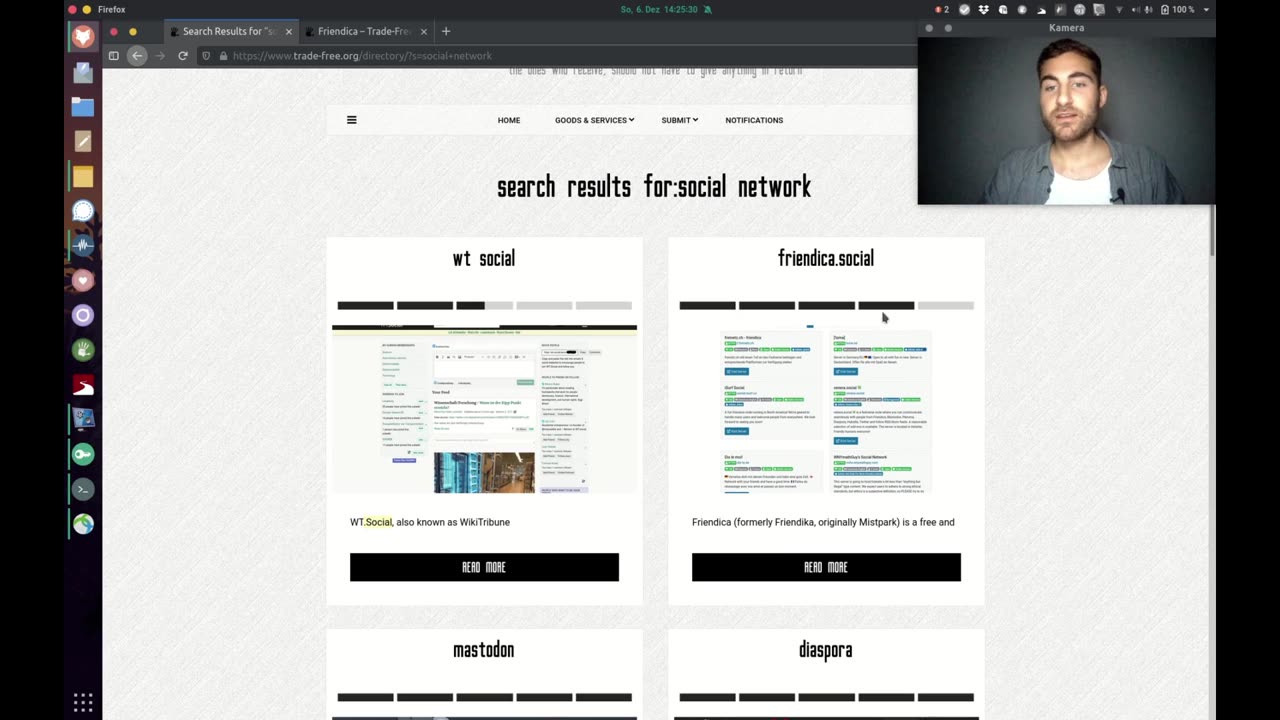Click the red notification indicator showing 2
Screen dimensions: 1280x720
[941, 9]
